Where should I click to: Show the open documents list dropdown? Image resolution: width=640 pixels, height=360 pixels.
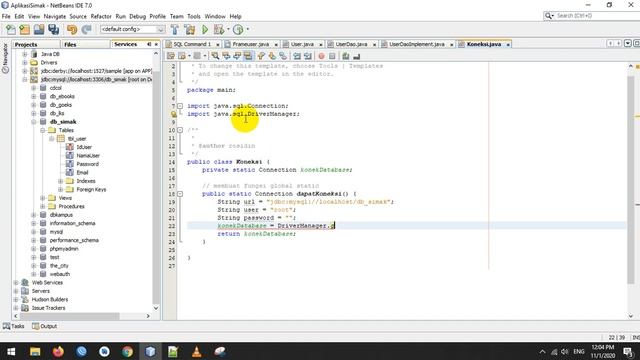coord(627,44)
